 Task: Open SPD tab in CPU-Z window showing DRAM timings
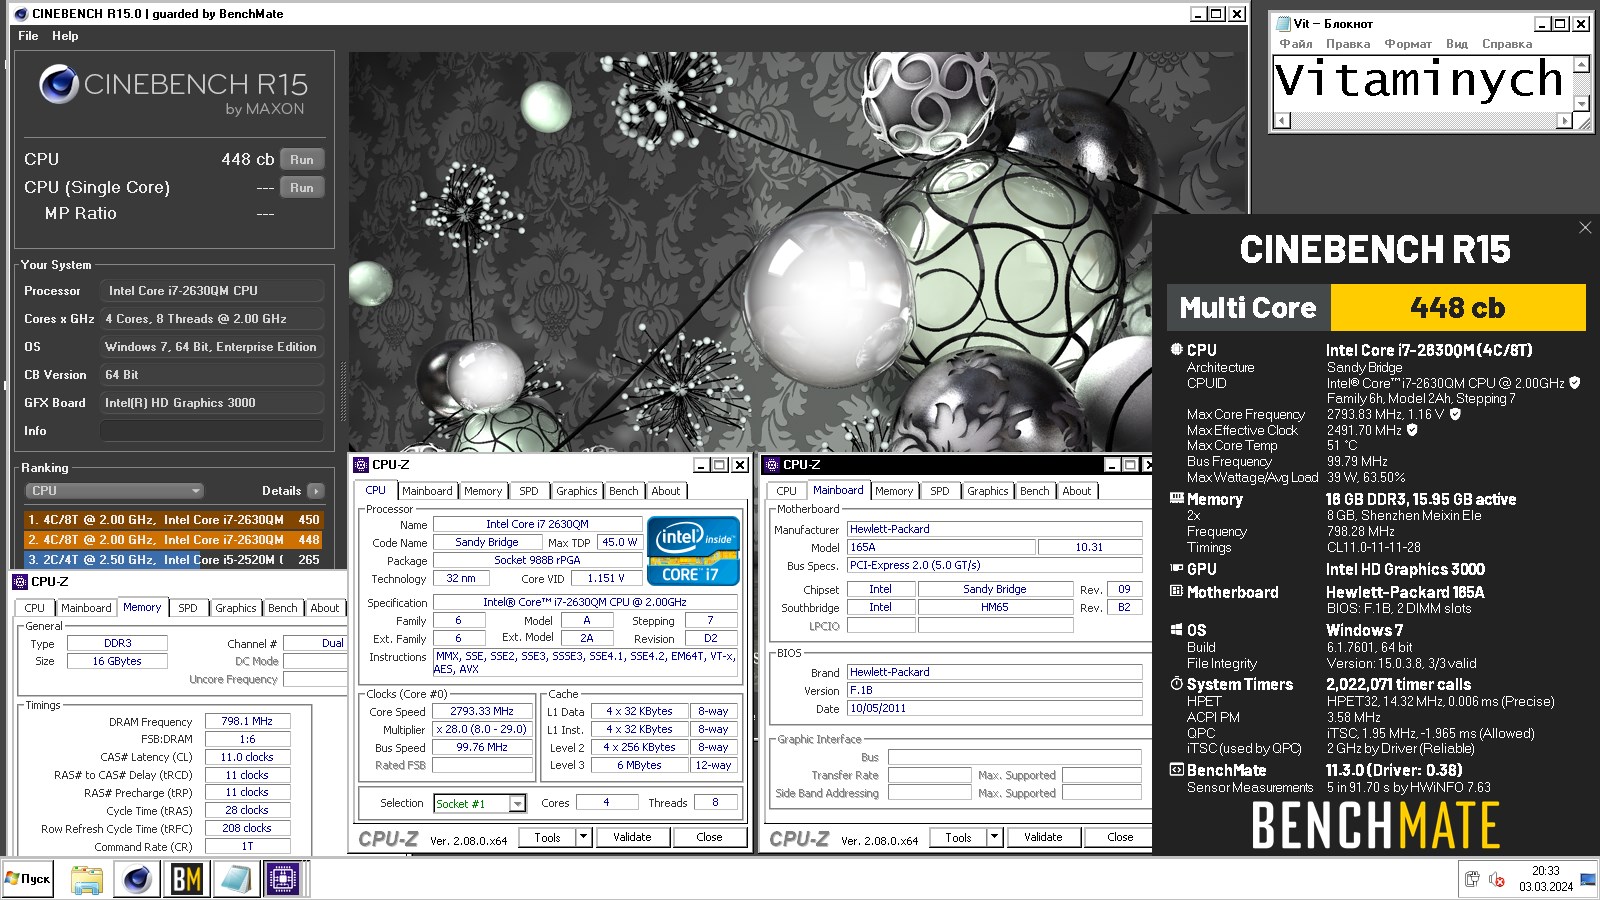188,608
